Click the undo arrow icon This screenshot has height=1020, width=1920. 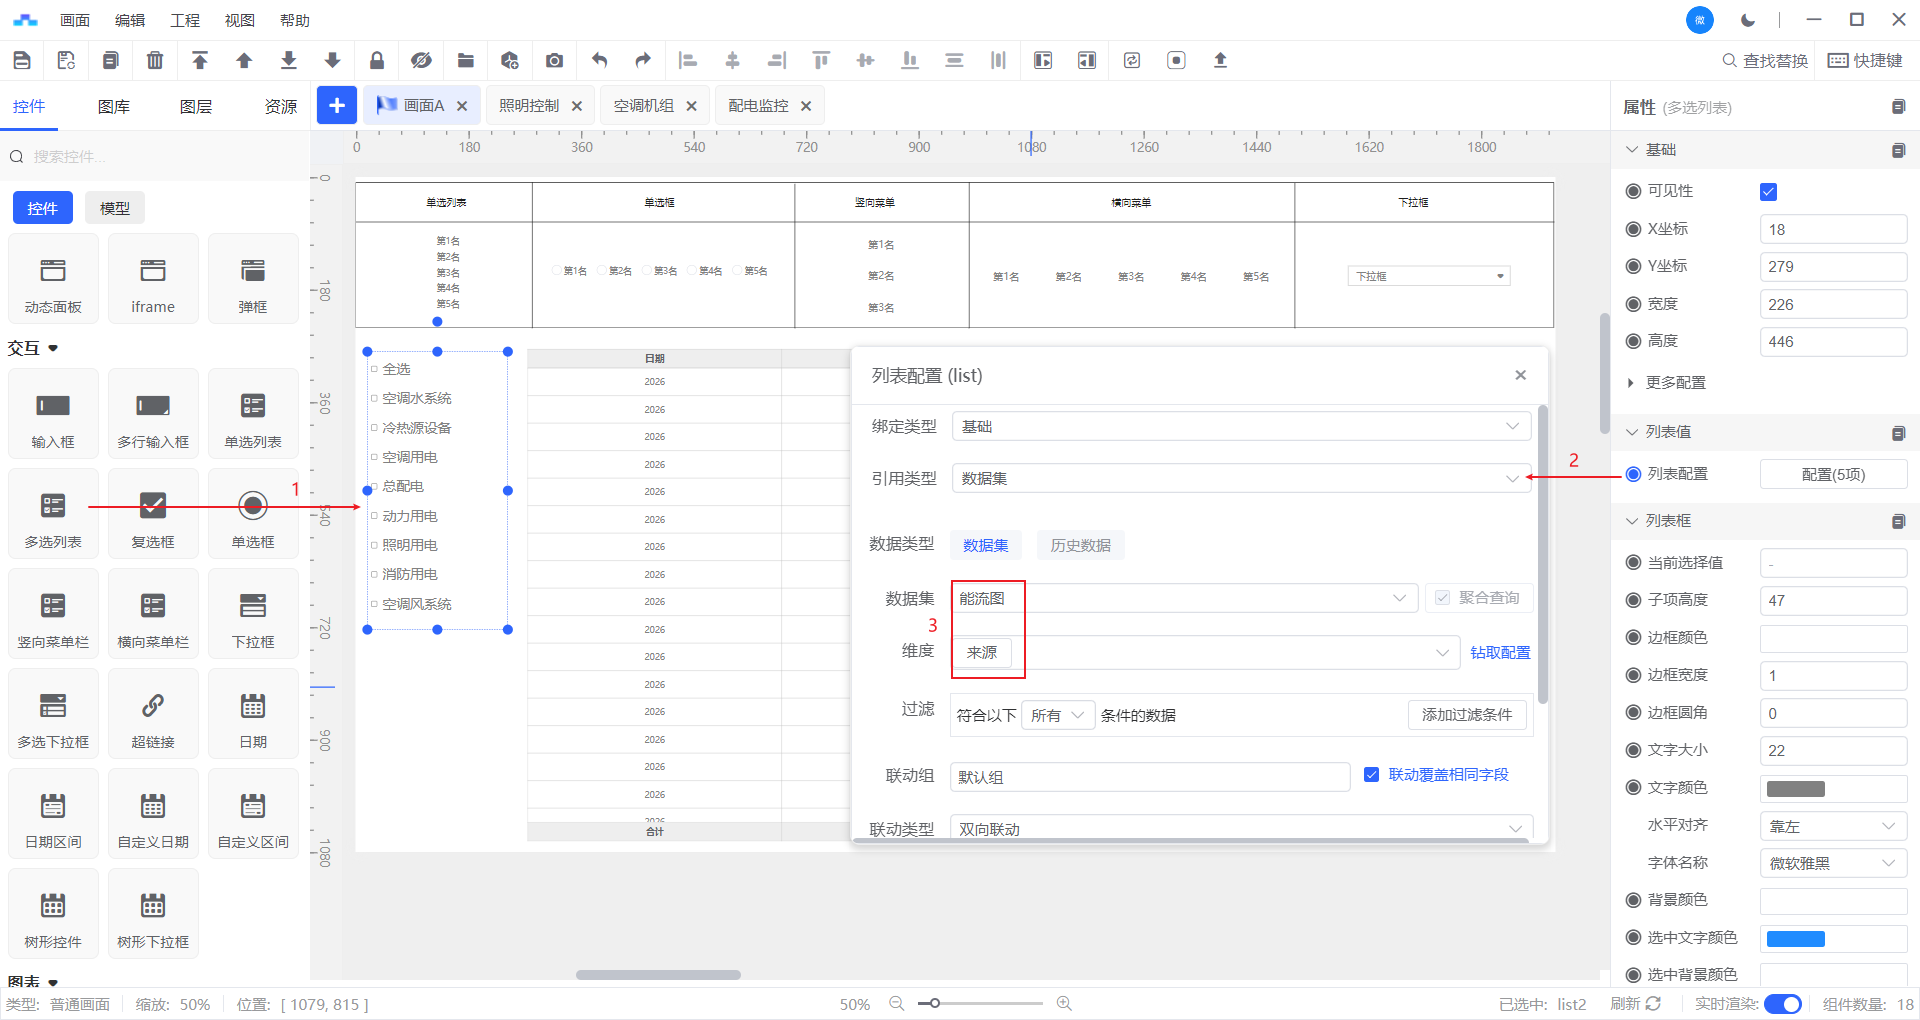[x=599, y=60]
